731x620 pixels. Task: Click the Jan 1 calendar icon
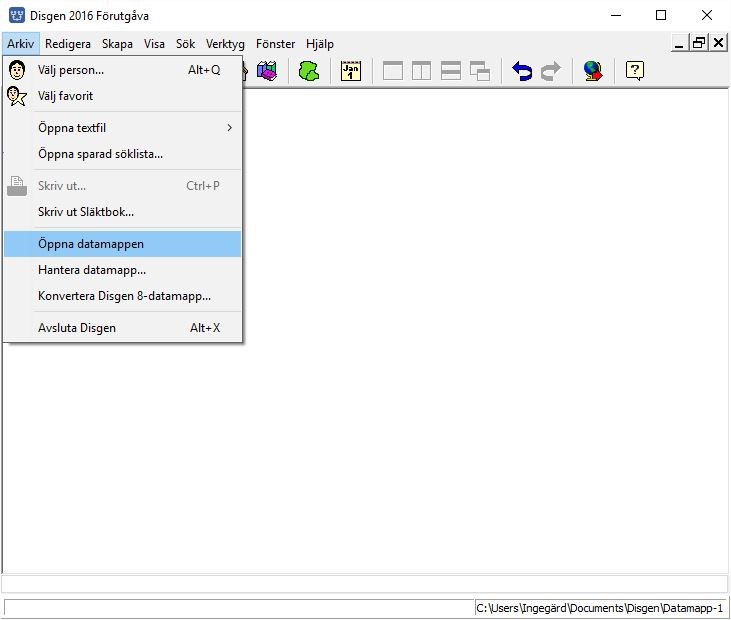click(351, 71)
